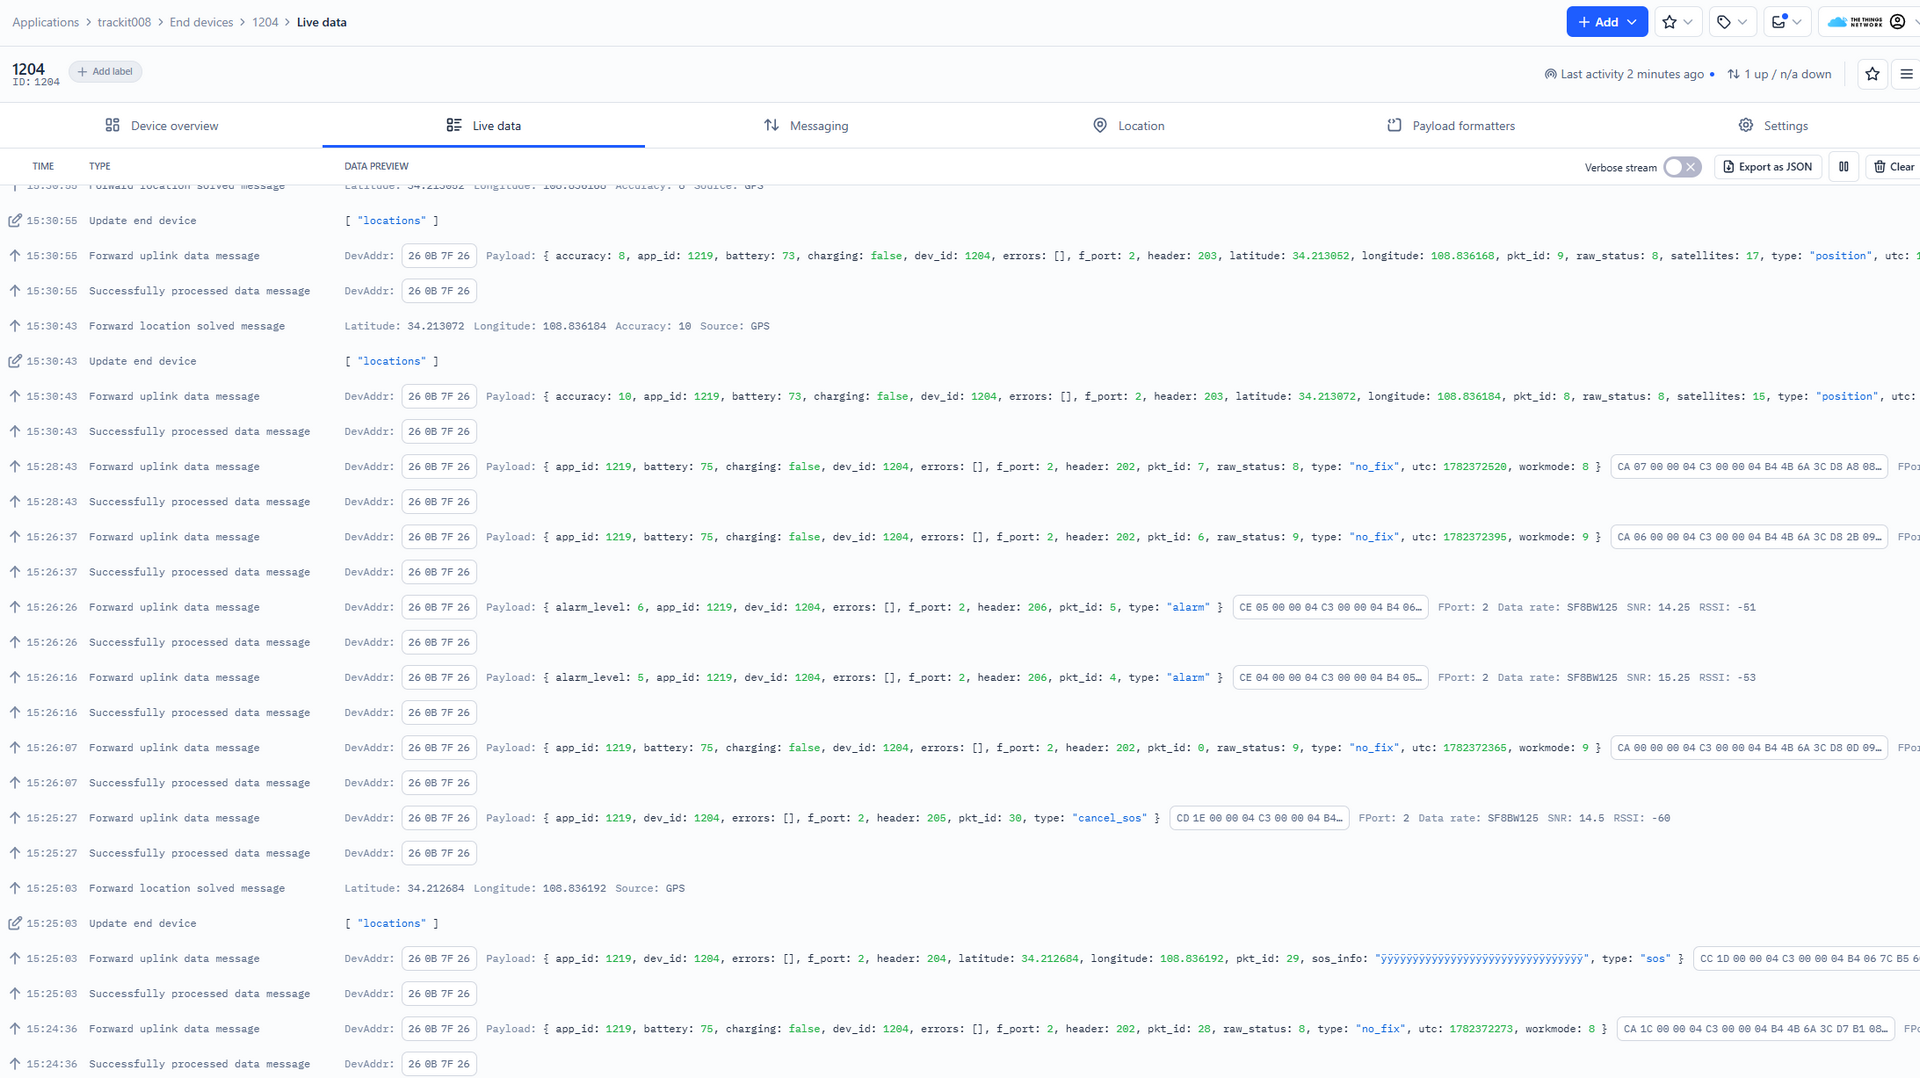Screen dimensions: 1920x1078
Task: Navigate to End devices breadcrumb
Action: tap(201, 22)
